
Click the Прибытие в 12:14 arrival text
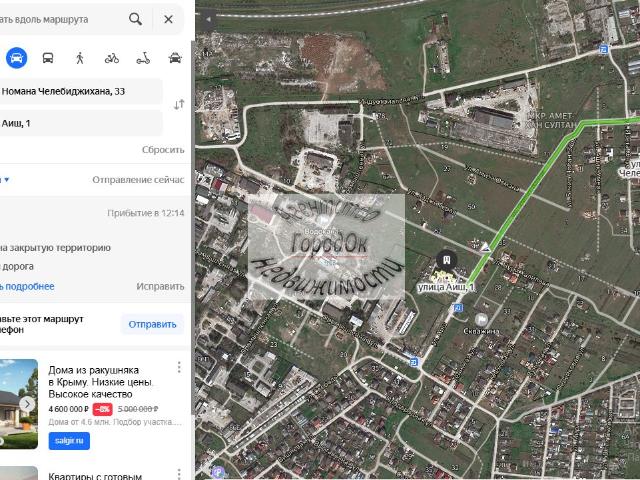point(146,213)
